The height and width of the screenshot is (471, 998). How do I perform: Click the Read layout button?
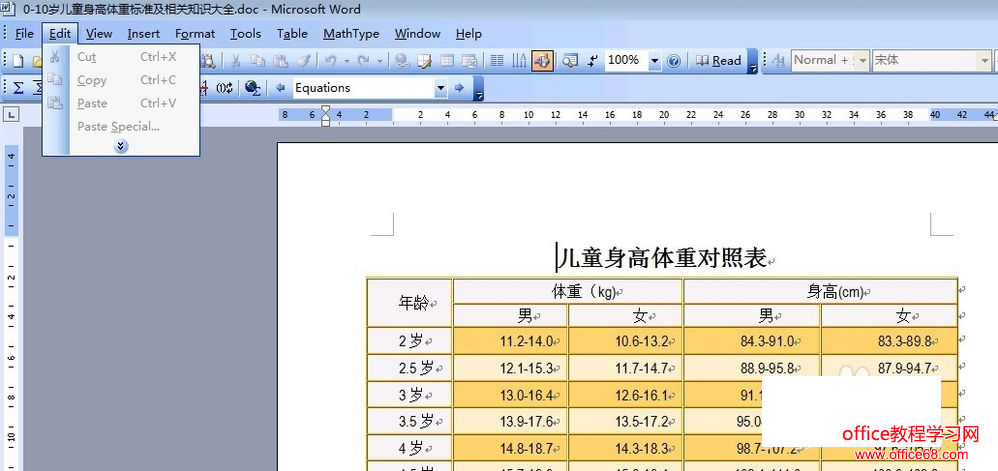coord(719,61)
